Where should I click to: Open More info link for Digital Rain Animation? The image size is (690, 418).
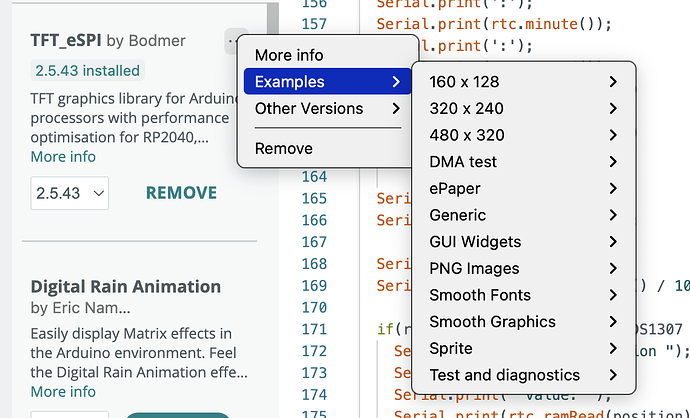pos(63,391)
